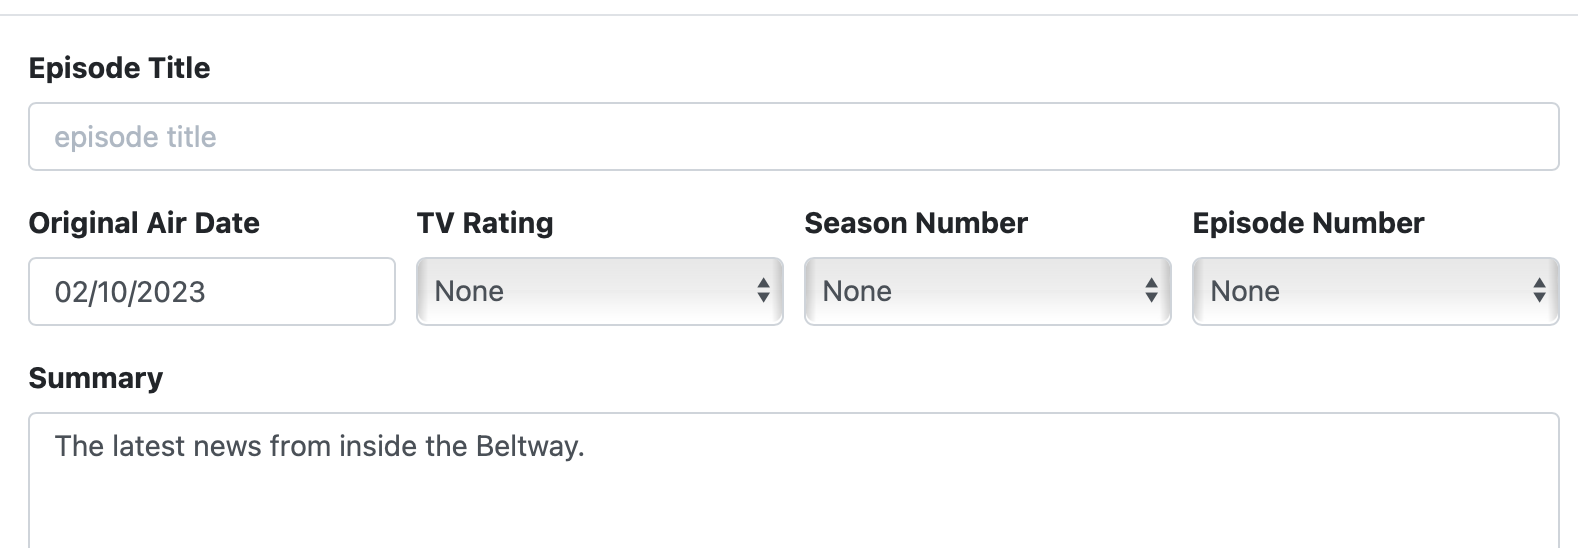Viewport: 1578px width, 548px height.
Task: Open the TV Rating dropdown
Action: coord(599,291)
